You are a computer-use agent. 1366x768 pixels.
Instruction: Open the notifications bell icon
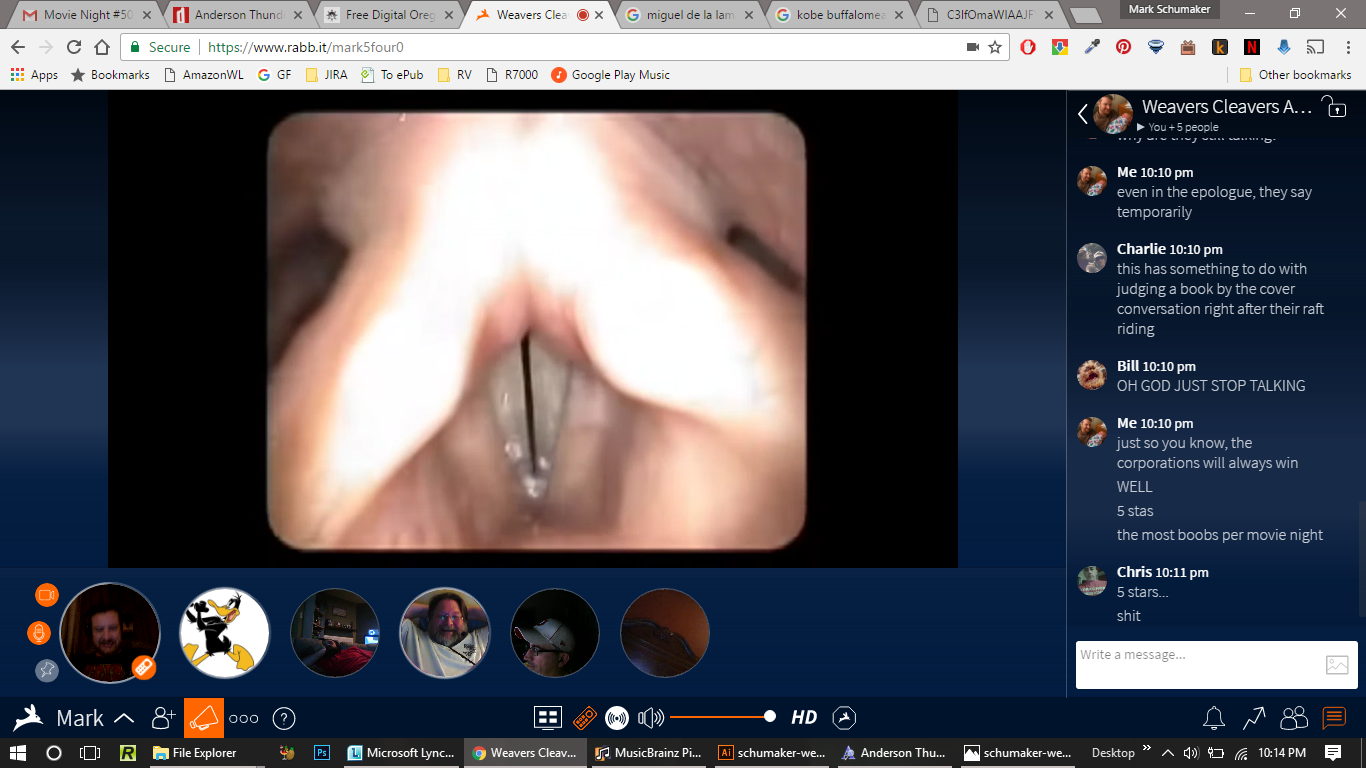tap(1214, 717)
